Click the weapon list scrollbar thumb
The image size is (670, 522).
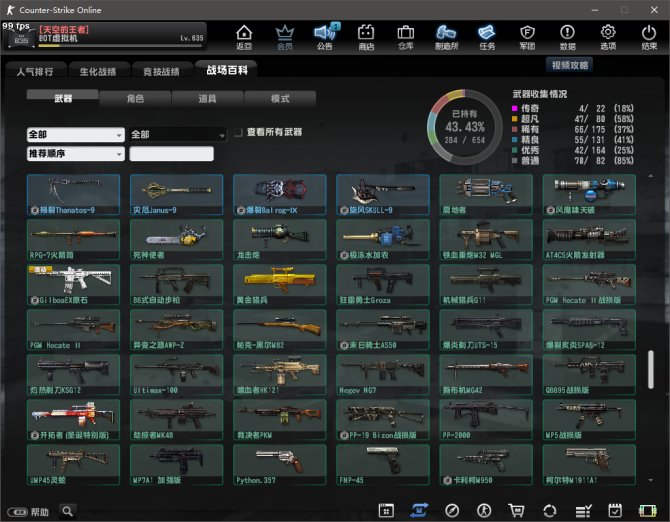[651, 370]
